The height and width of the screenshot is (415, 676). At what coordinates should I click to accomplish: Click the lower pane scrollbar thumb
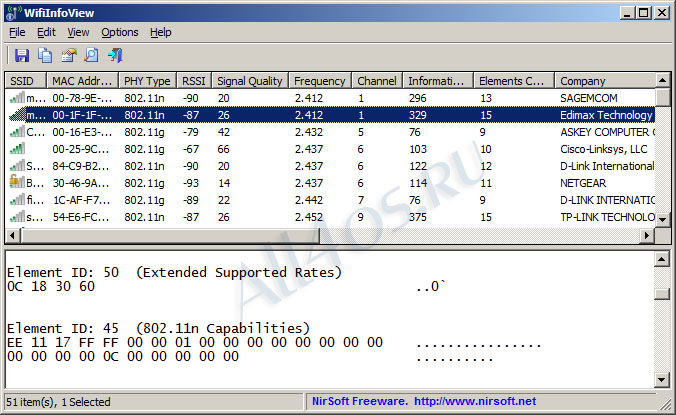(662, 293)
